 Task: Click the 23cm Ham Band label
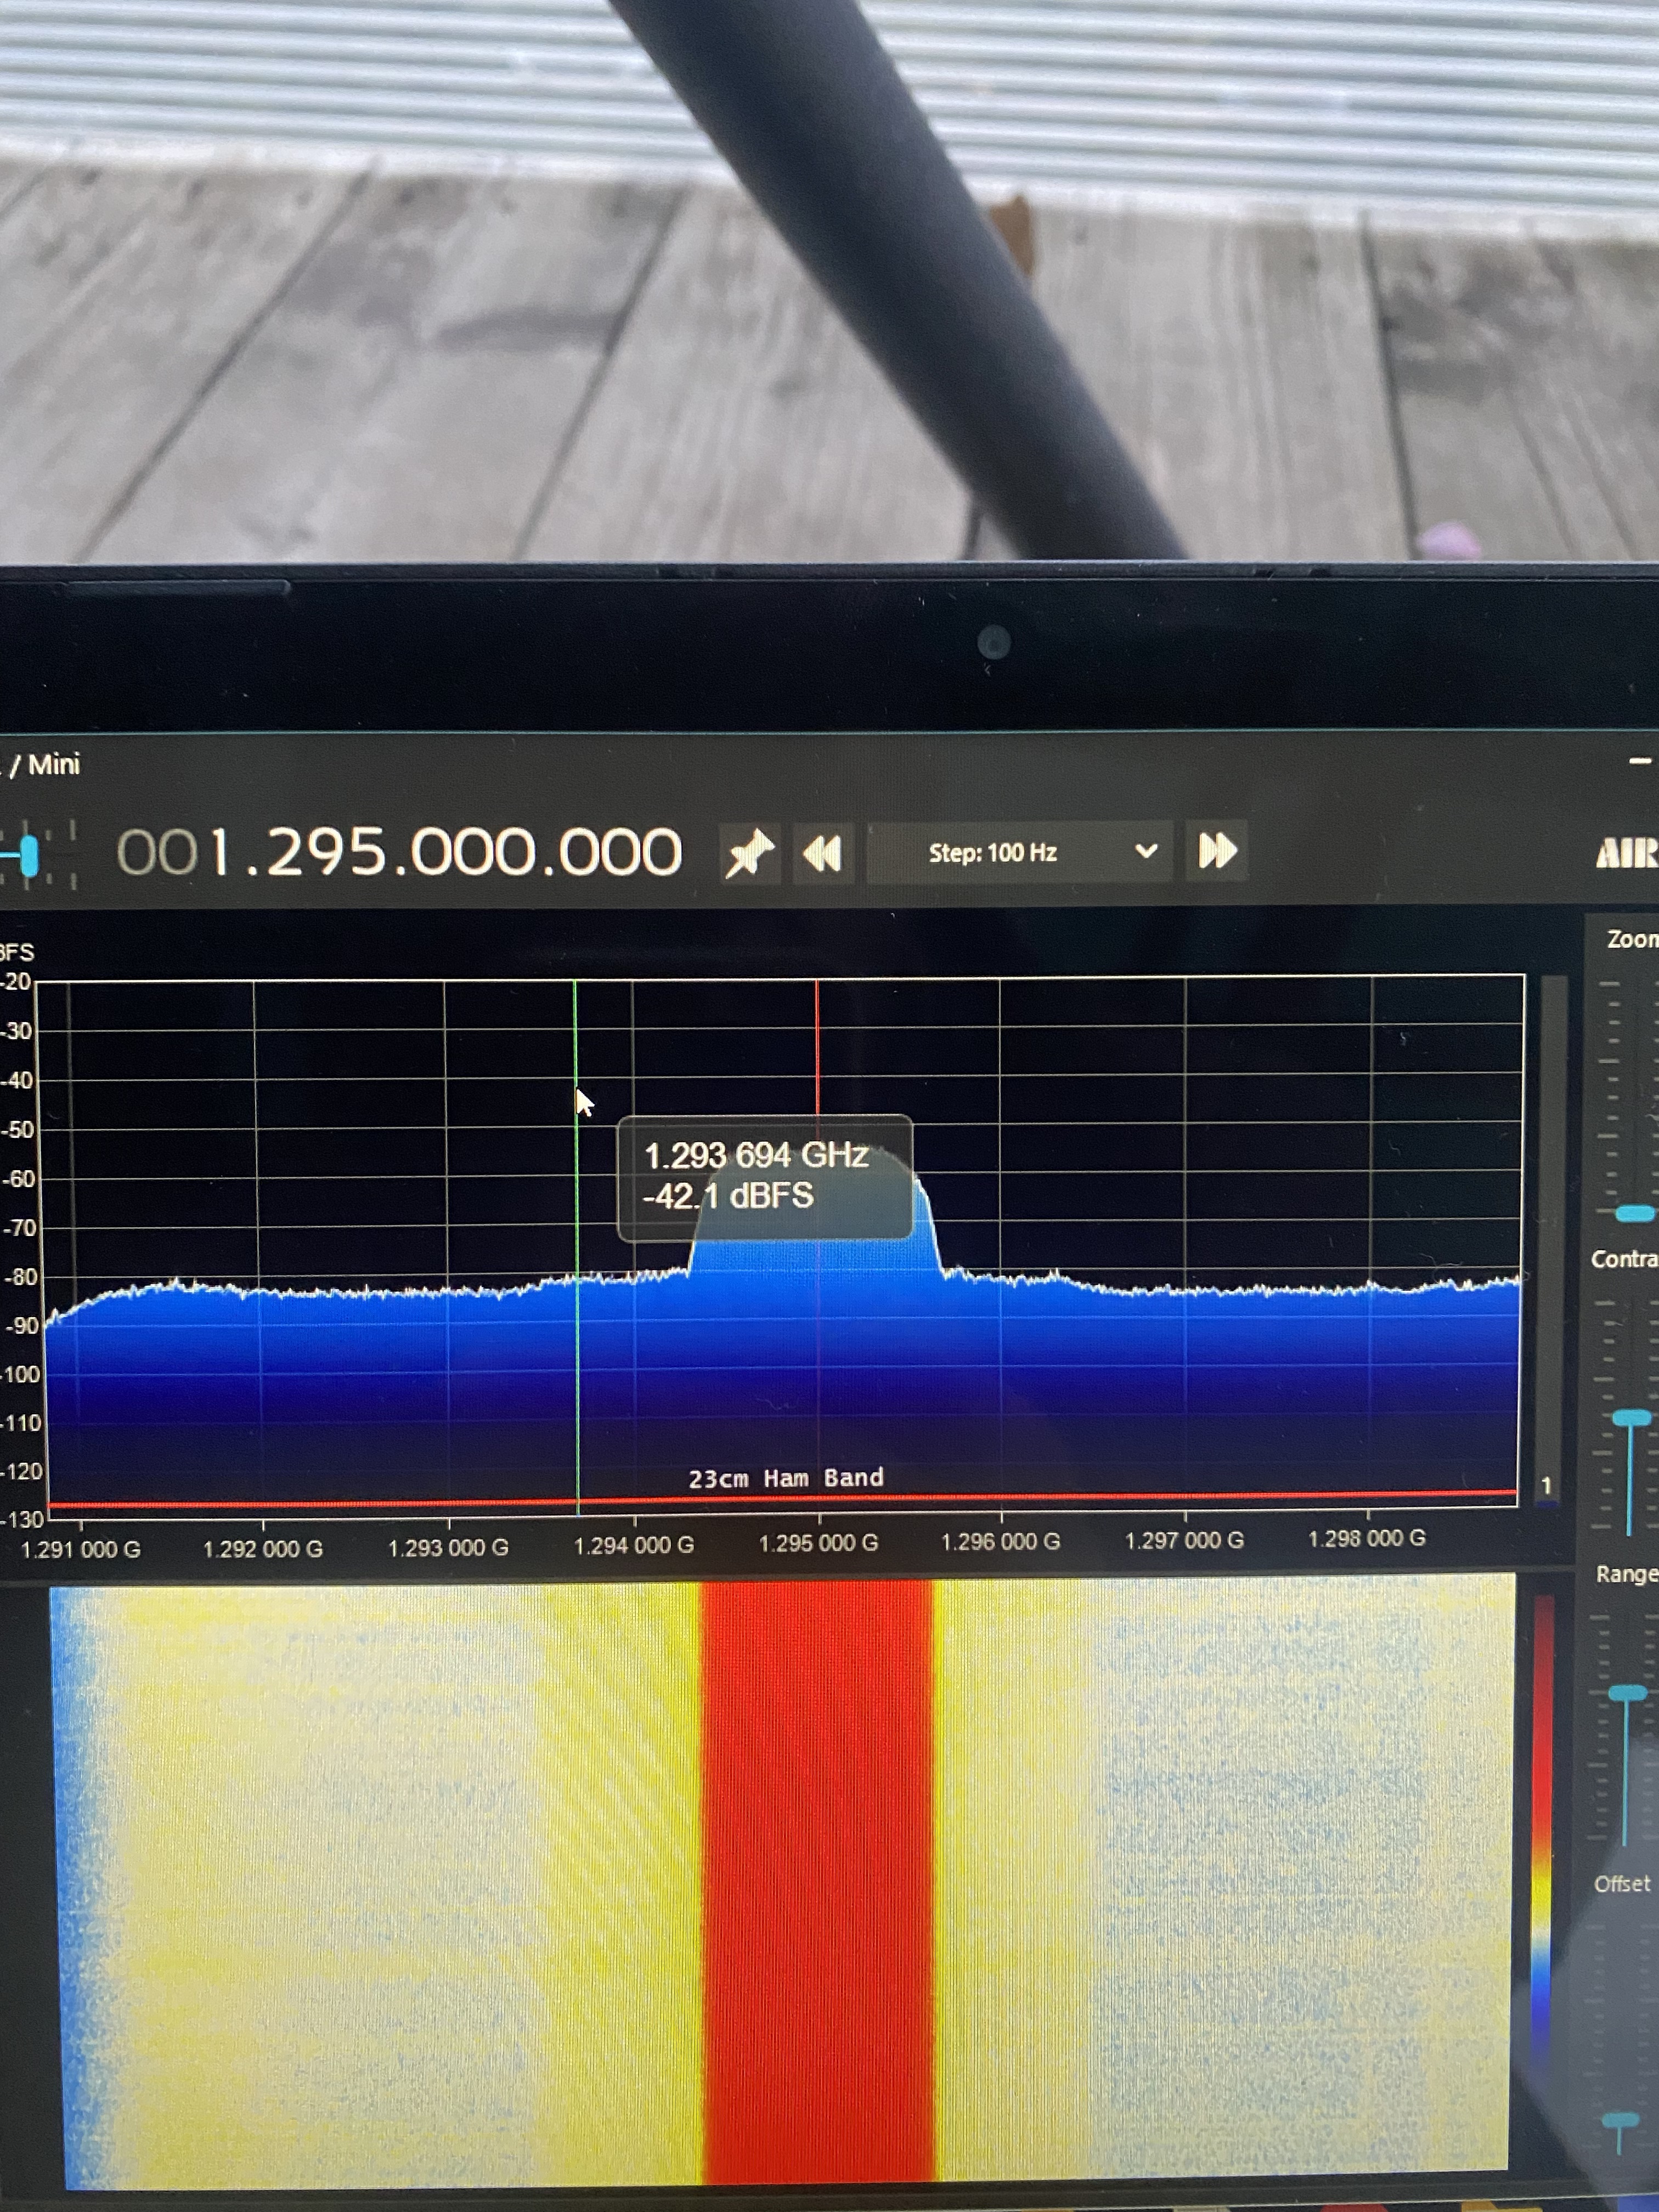tap(785, 1478)
